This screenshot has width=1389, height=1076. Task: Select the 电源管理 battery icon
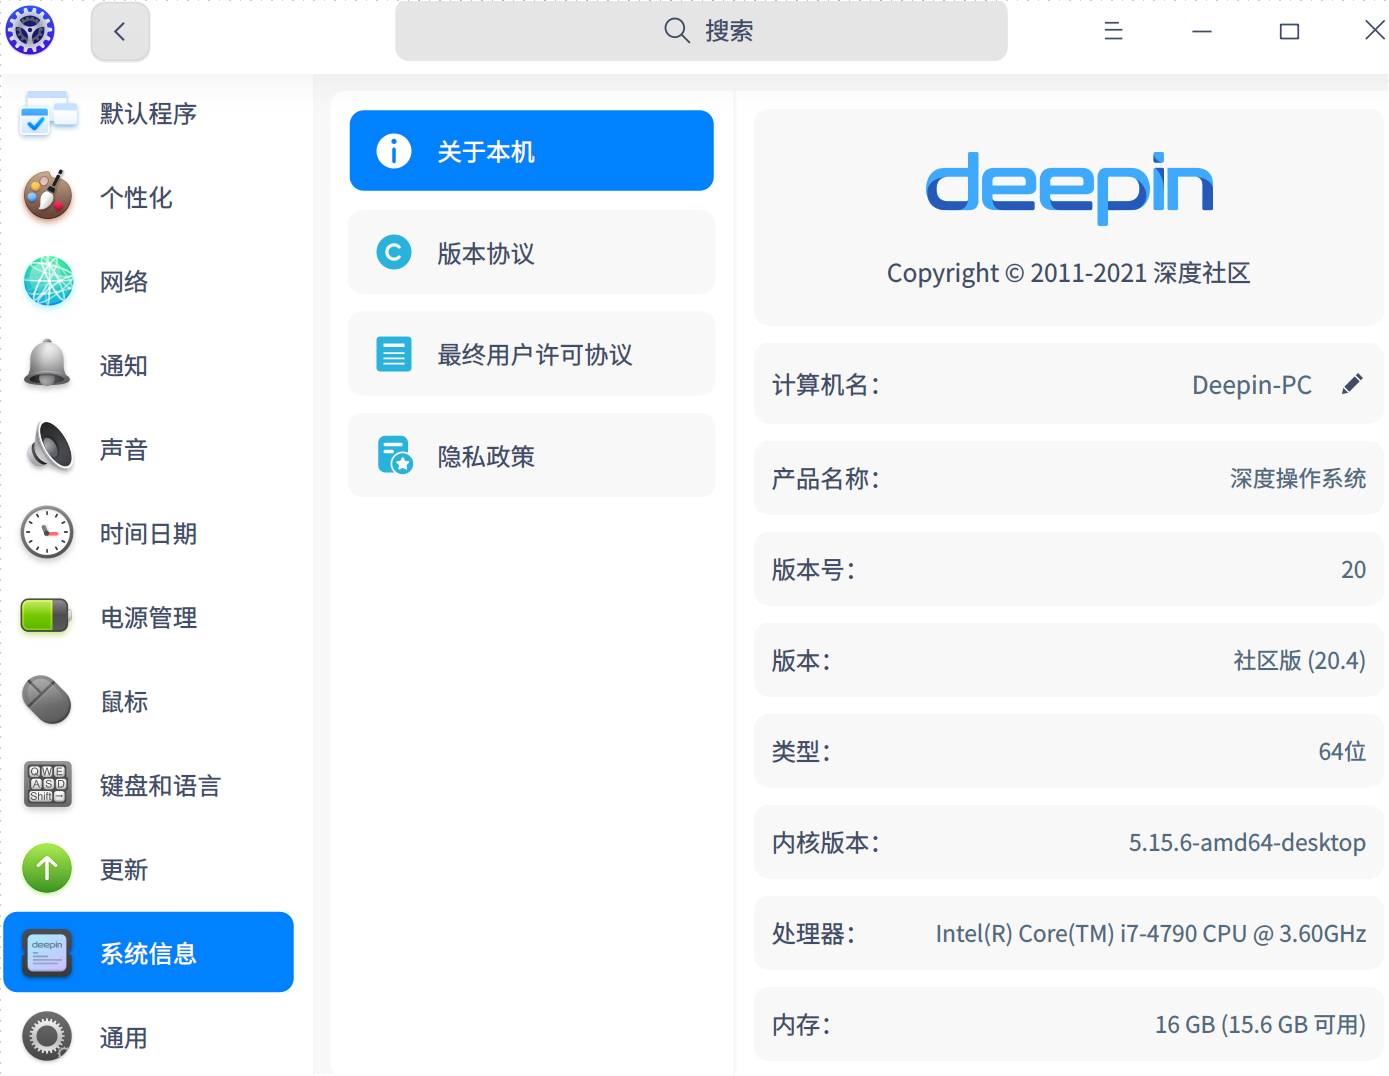pyautogui.click(x=47, y=617)
